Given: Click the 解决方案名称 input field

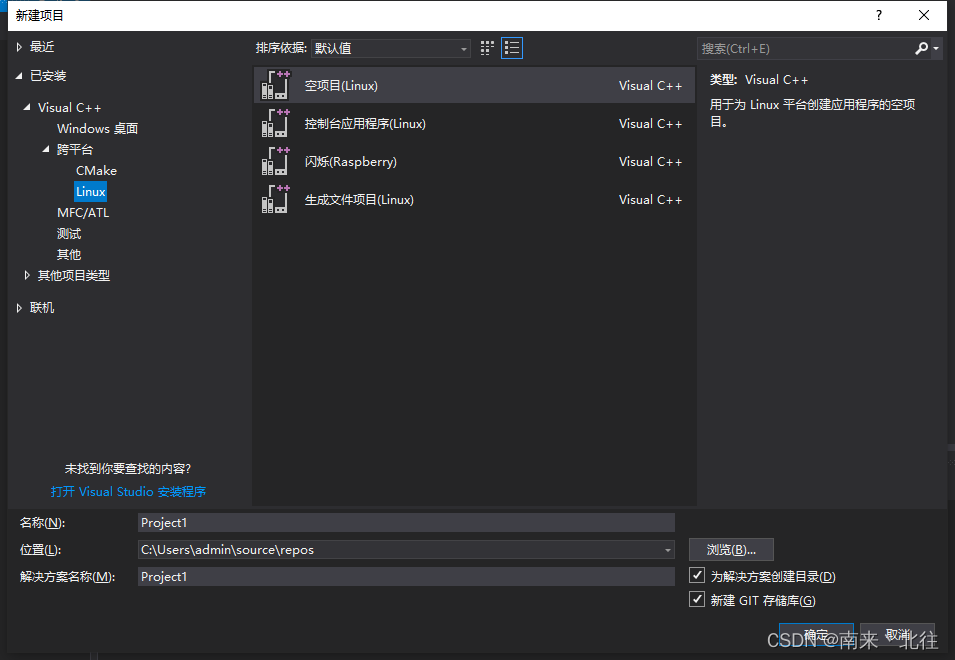Looking at the screenshot, I should point(406,577).
